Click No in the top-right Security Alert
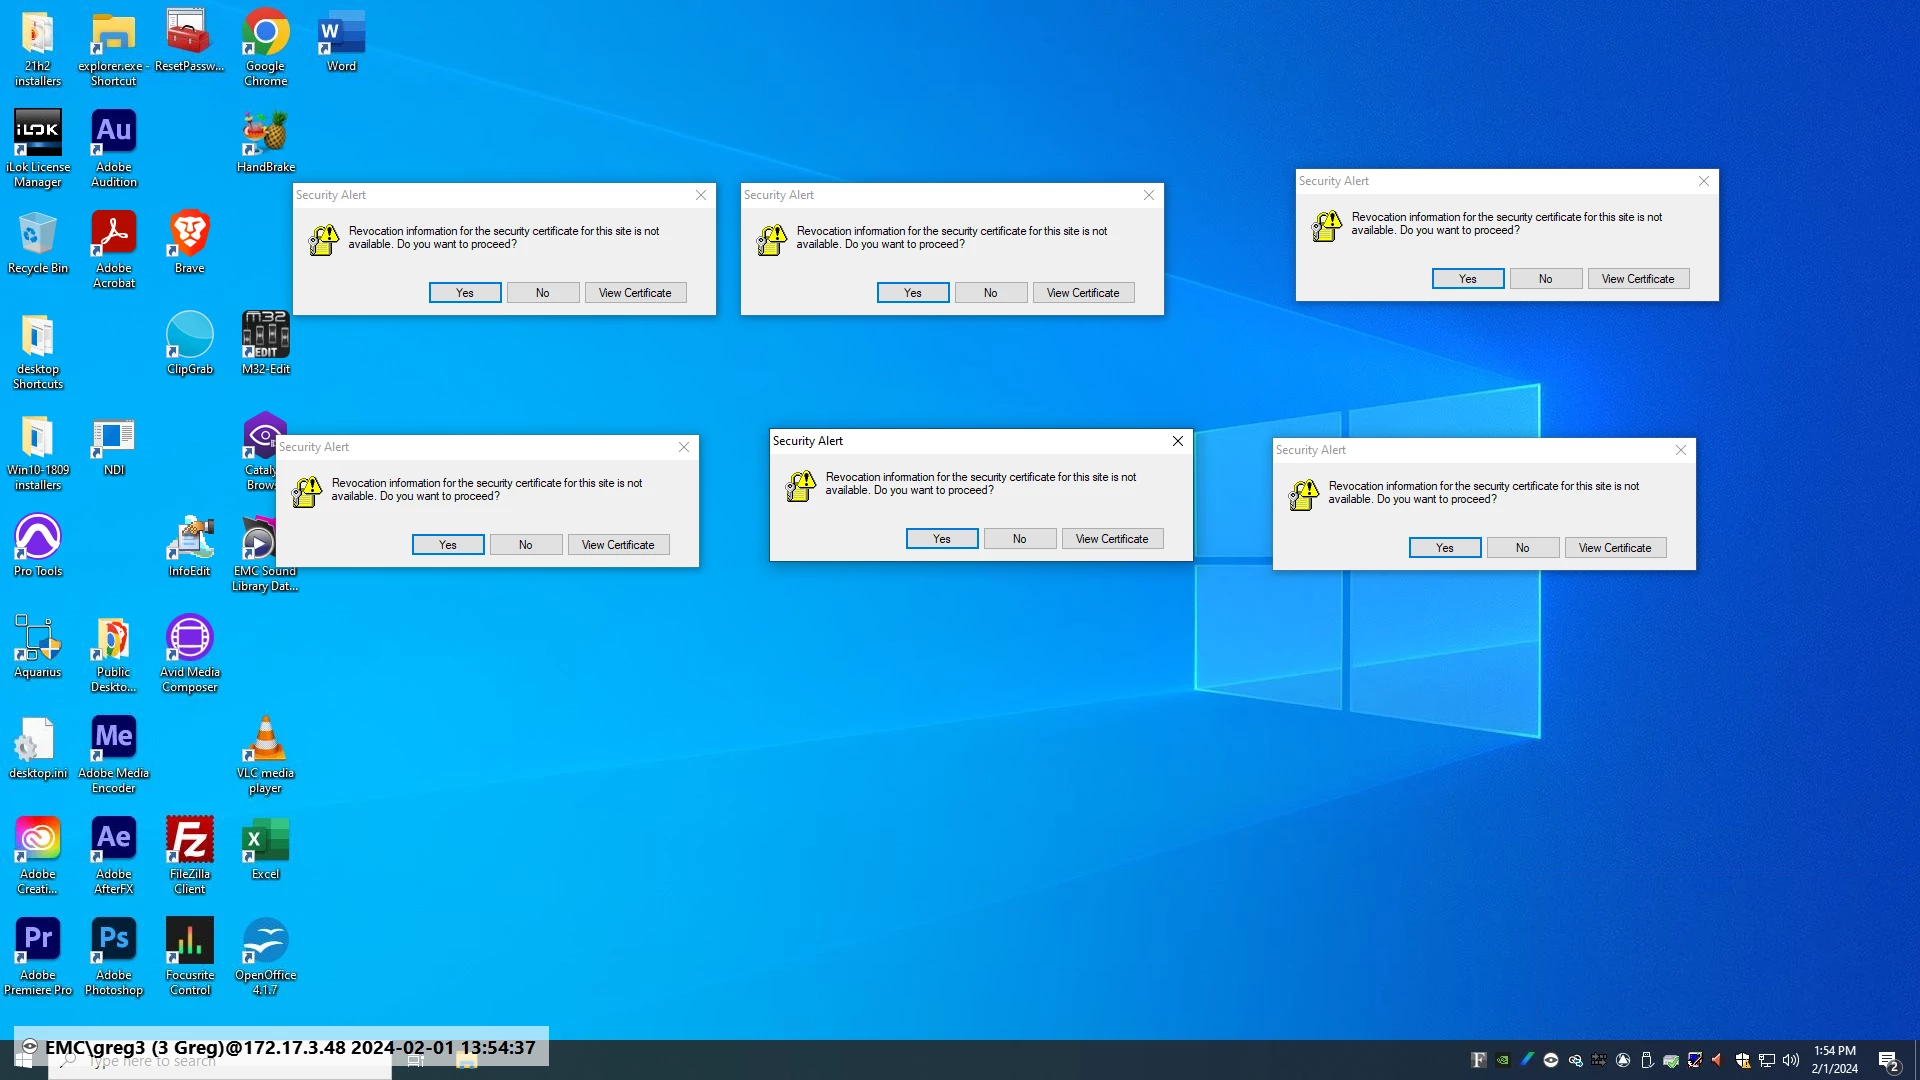1920x1080 pixels. pyautogui.click(x=1545, y=279)
